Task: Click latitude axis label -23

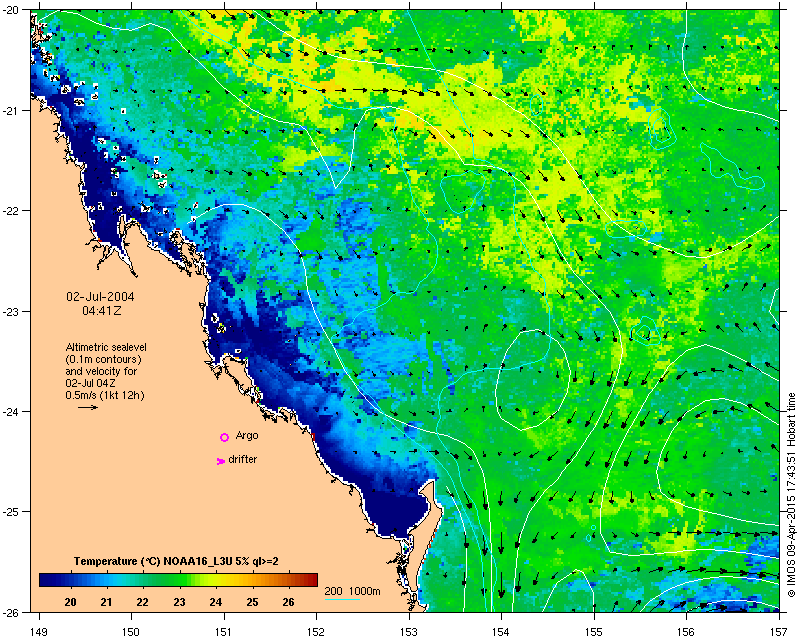Action: coord(11,311)
